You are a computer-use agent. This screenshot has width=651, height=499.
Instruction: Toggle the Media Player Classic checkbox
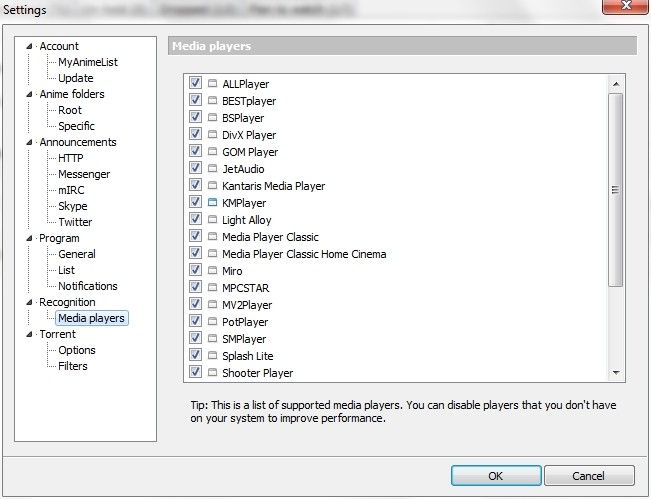(x=195, y=236)
